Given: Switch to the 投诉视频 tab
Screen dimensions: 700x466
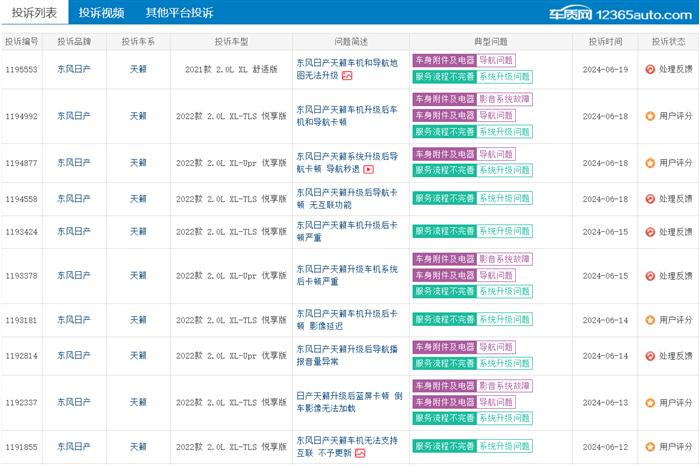Looking at the screenshot, I should 101,13.
